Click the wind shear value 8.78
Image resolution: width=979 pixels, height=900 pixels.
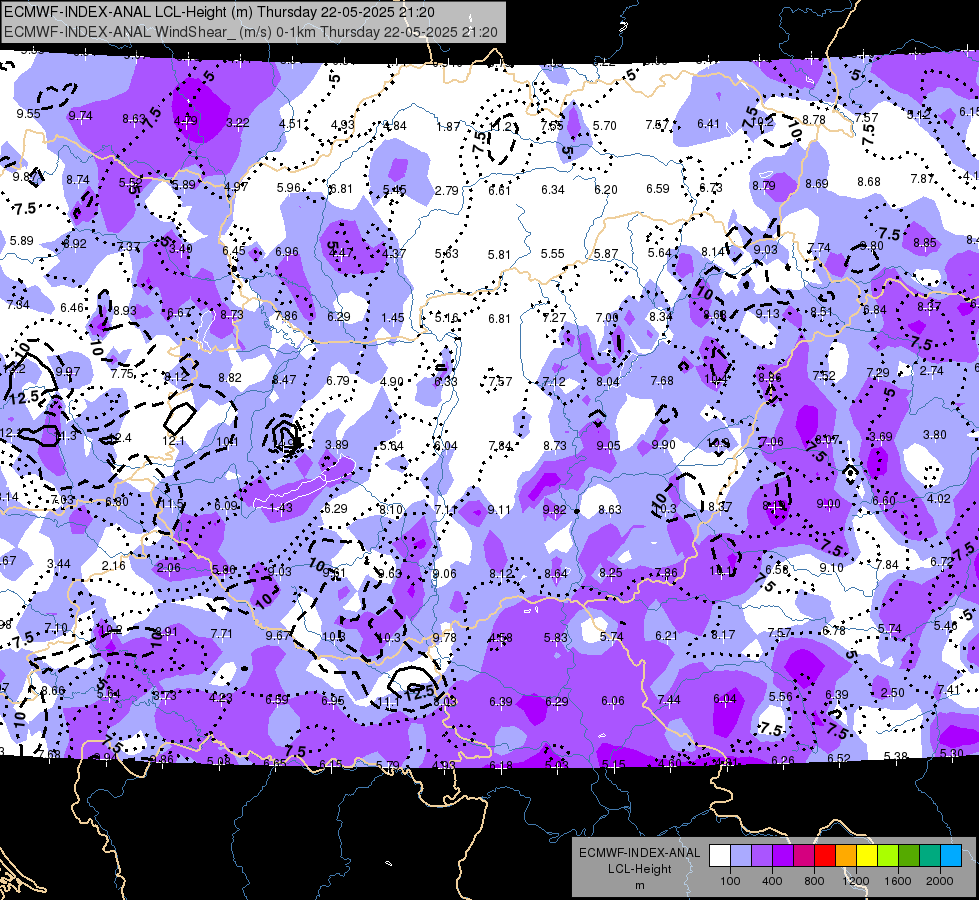pyautogui.click(x=814, y=120)
